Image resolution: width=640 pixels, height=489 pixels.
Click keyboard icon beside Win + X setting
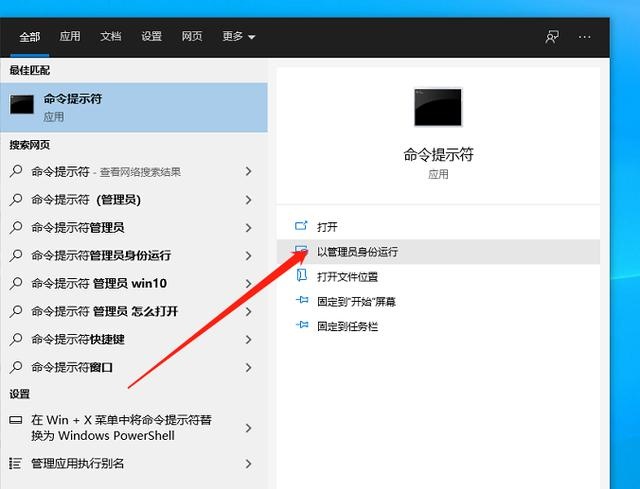pos(16,420)
